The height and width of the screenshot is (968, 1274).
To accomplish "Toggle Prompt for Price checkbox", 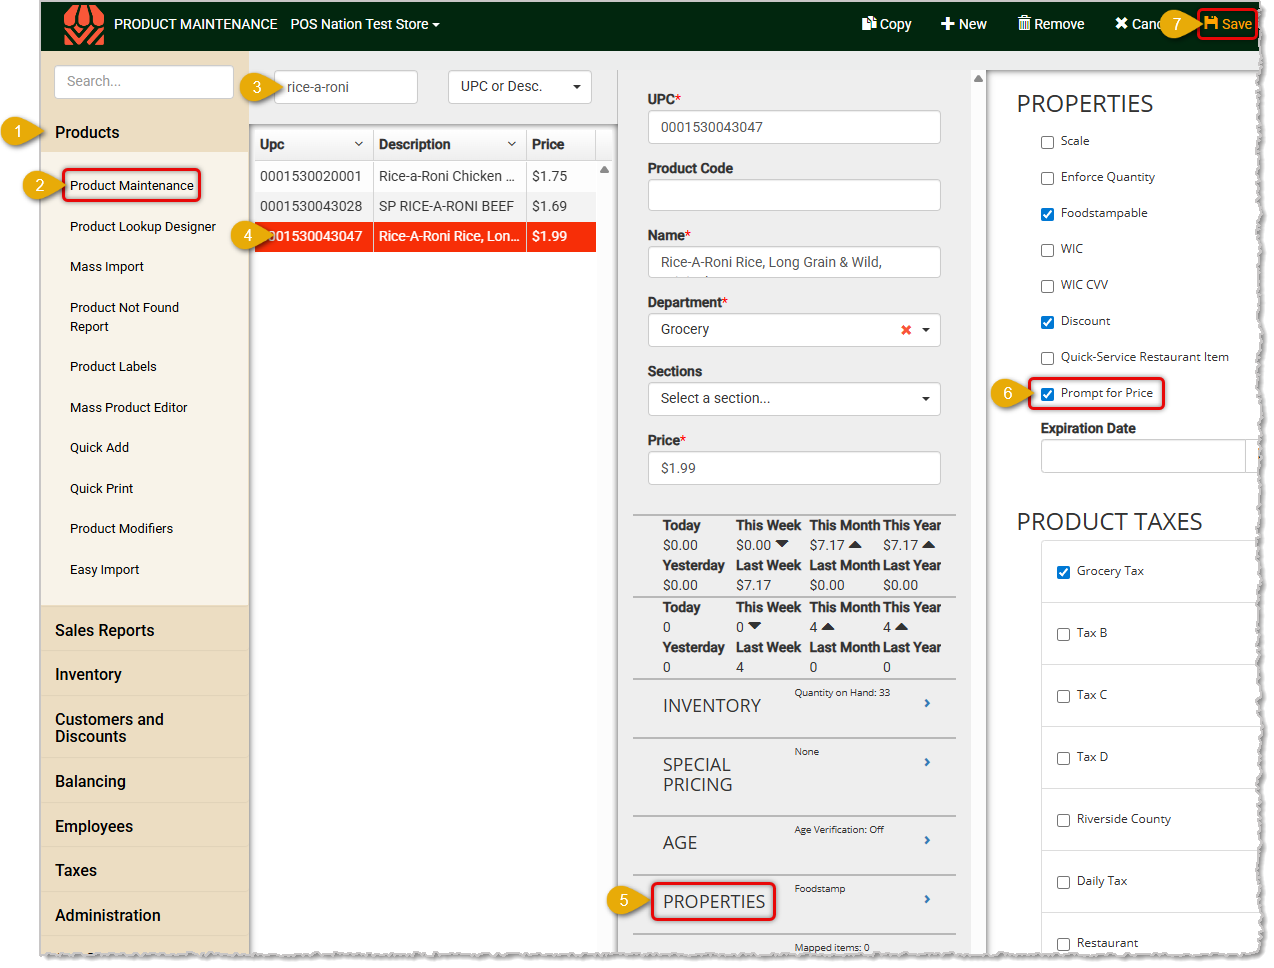I will click(1047, 394).
